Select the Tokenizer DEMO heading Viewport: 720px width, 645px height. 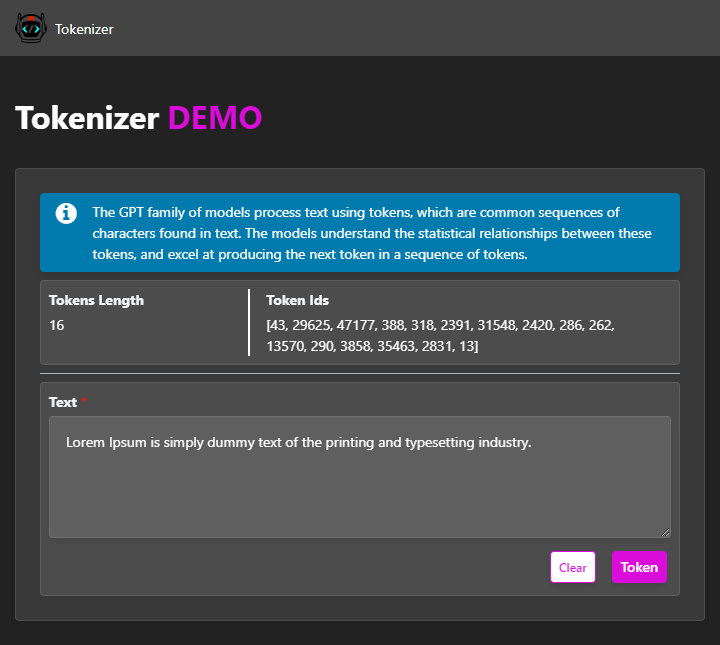tap(139, 118)
